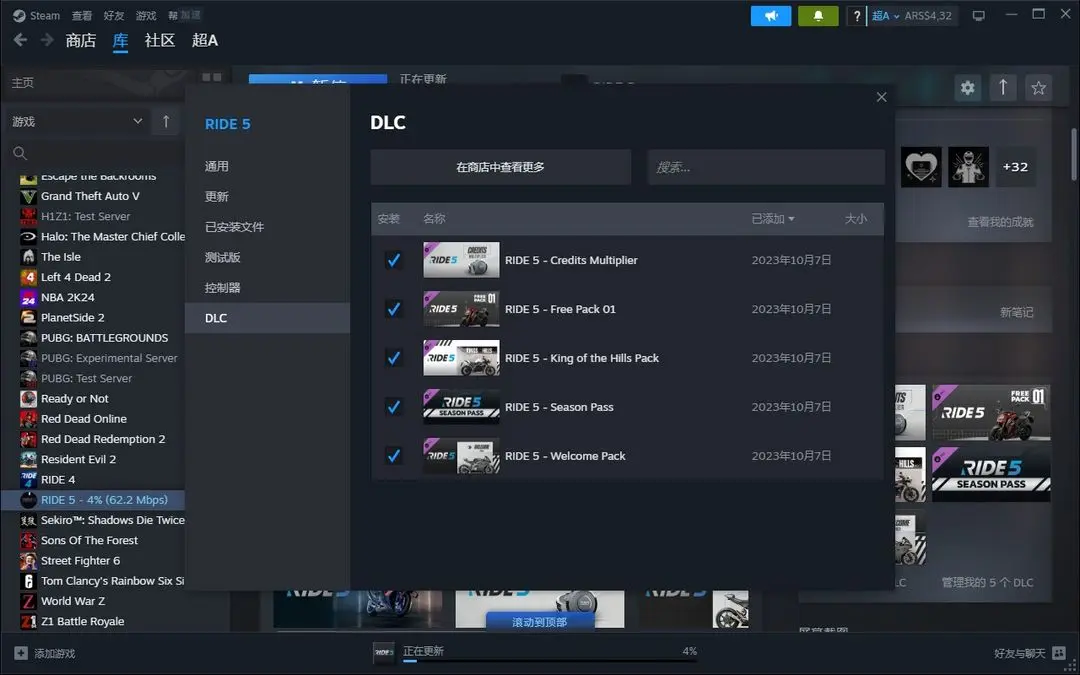Viewport: 1080px width, 675px height.
Task: Close the RIDE 5 properties dialog
Action: [x=882, y=97]
